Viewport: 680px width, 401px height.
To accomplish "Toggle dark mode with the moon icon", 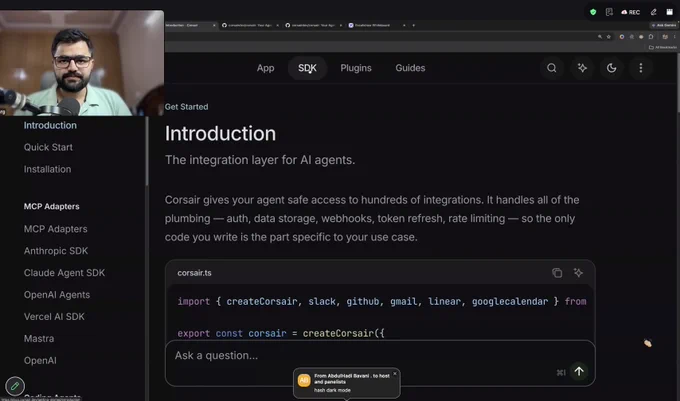I will click(611, 68).
